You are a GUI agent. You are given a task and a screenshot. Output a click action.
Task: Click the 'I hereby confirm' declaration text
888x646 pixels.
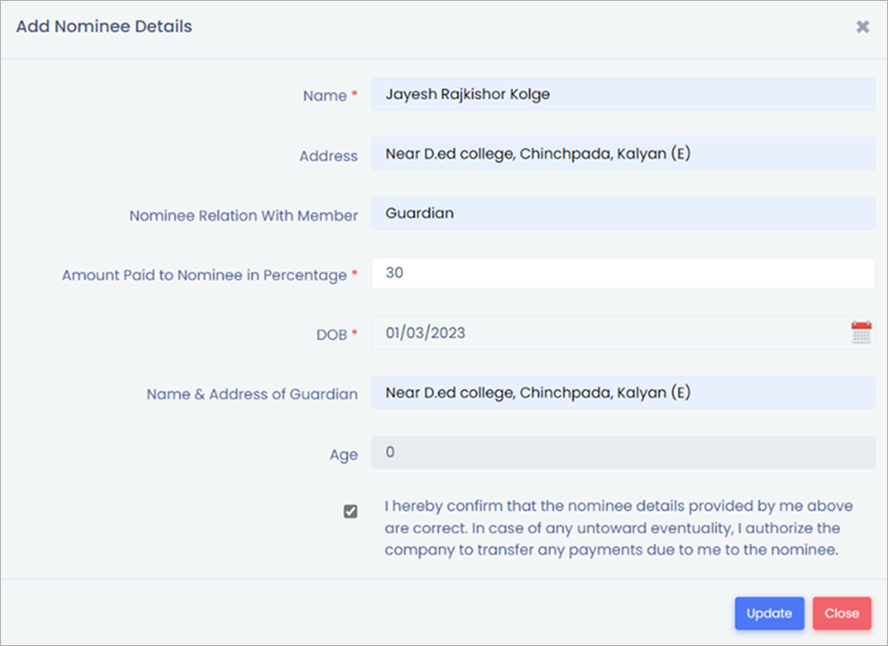pos(612,527)
